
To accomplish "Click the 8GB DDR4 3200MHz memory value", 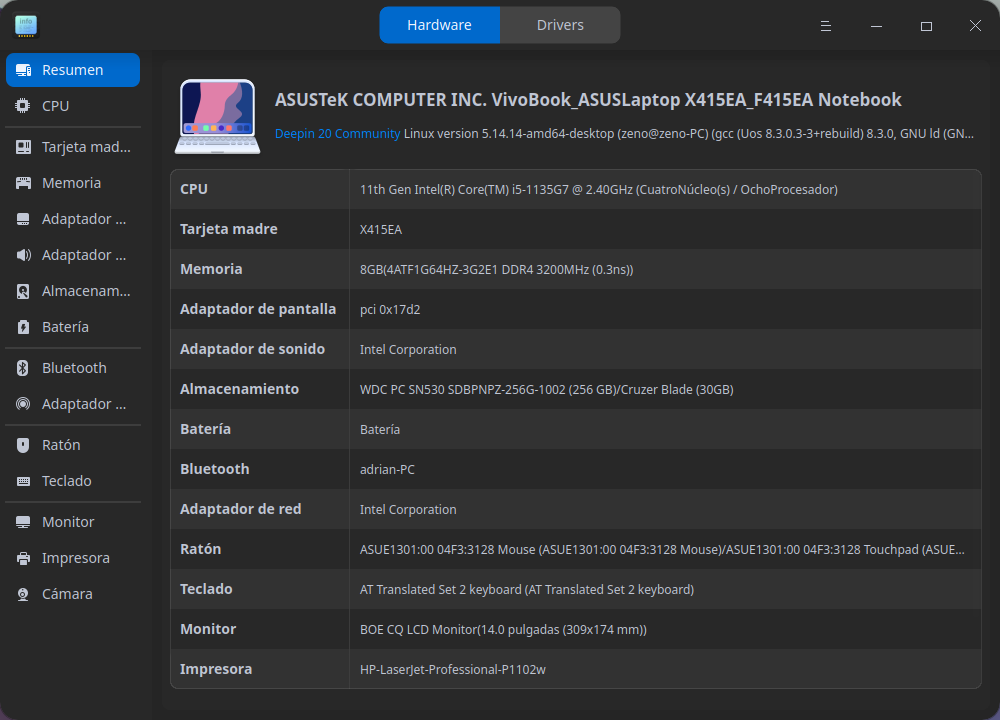I will (x=496, y=270).
